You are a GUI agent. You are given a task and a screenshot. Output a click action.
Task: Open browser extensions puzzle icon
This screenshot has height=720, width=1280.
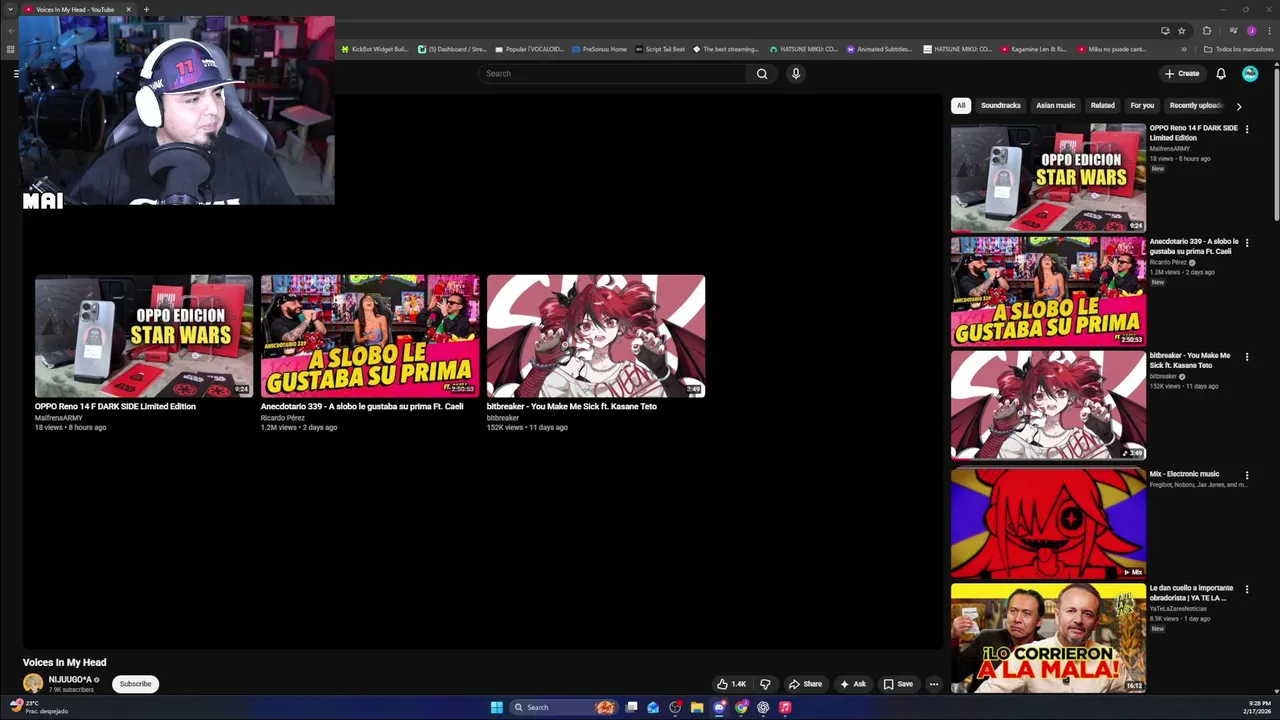(x=1206, y=30)
